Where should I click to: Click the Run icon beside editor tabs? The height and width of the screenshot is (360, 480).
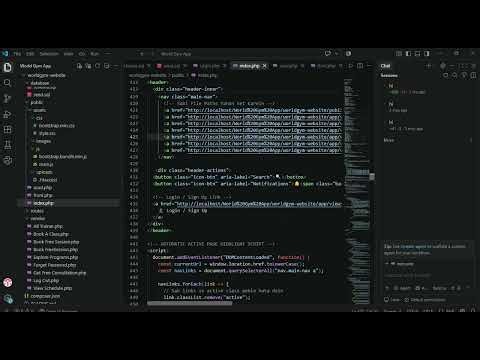click(351, 66)
